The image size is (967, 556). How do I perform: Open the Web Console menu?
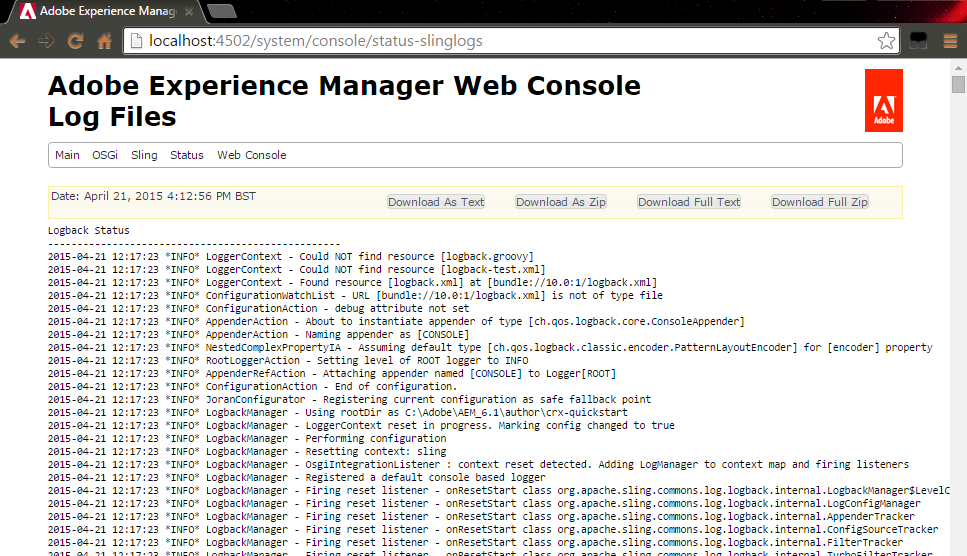coord(252,155)
